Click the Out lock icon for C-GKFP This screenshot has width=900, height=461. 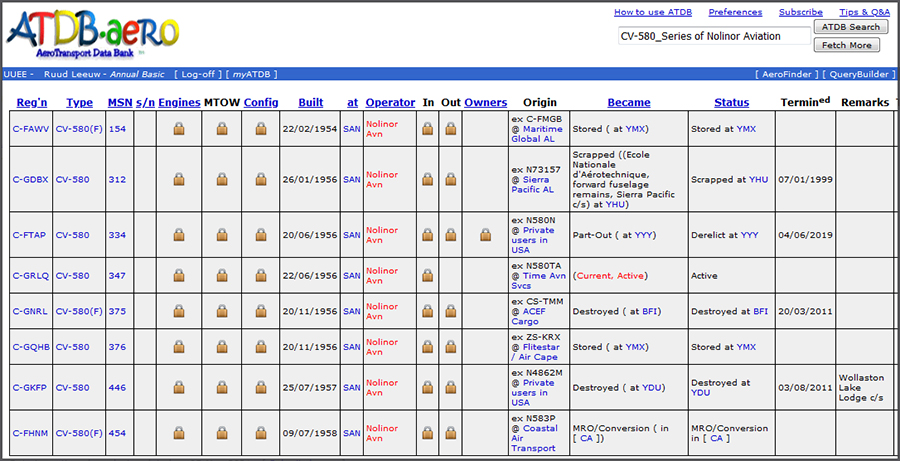pos(451,388)
